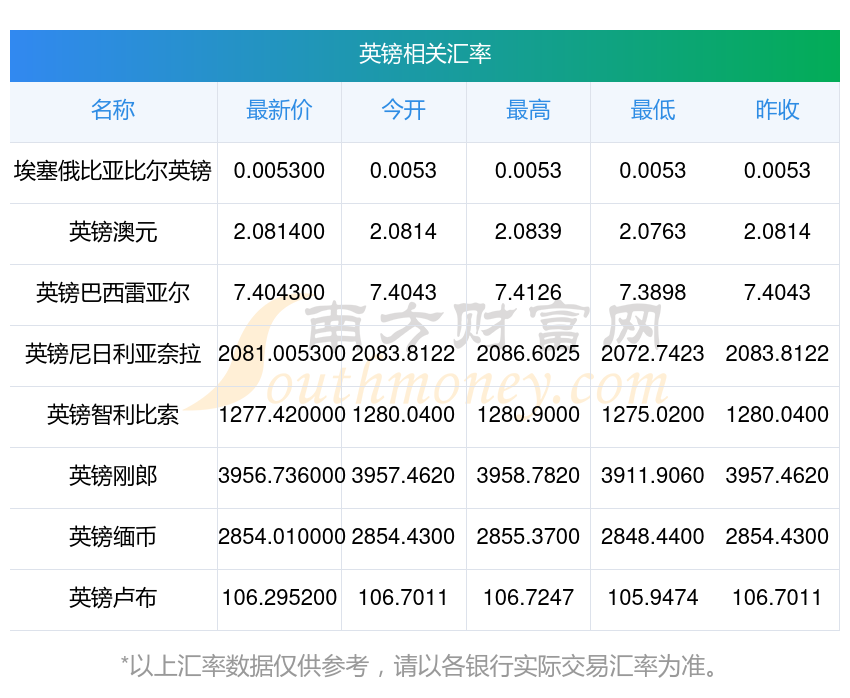
Task: Click the 2848.4400 low value
Action: click(653, 537)
